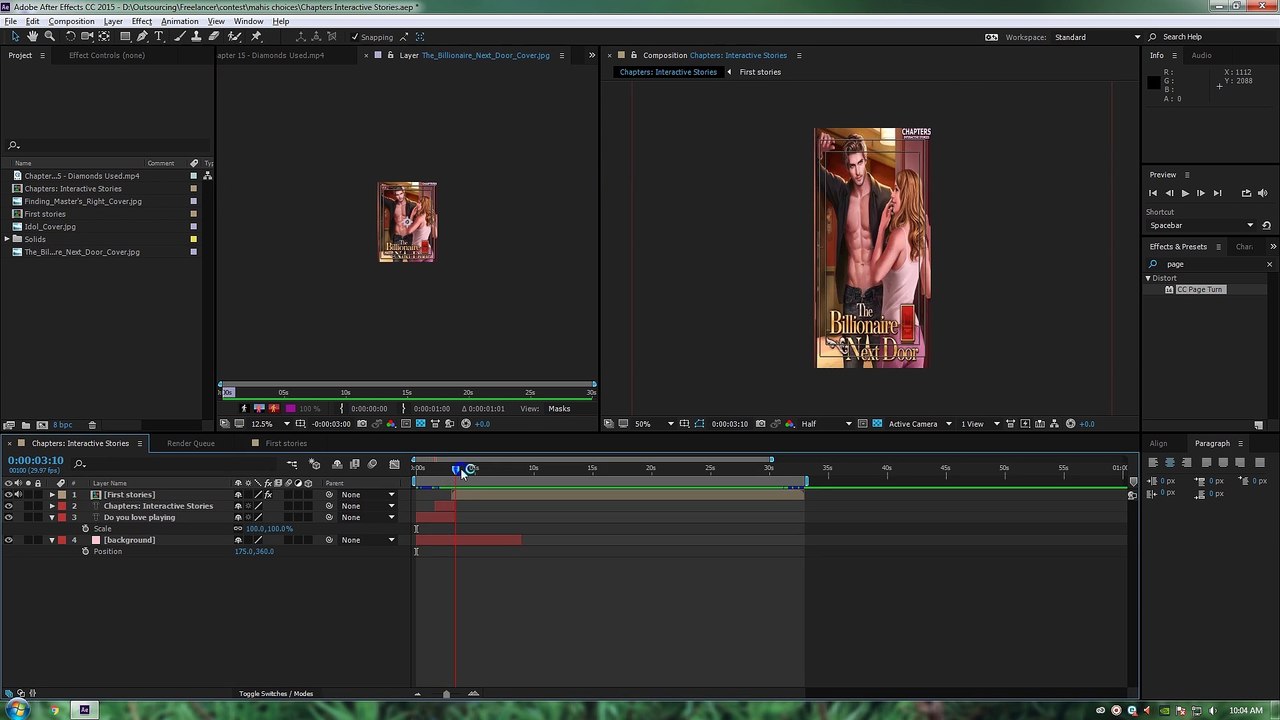Toggle the Scale constrain proportions link
This screenshot has height=720, width=1280.
coord(238,529)
